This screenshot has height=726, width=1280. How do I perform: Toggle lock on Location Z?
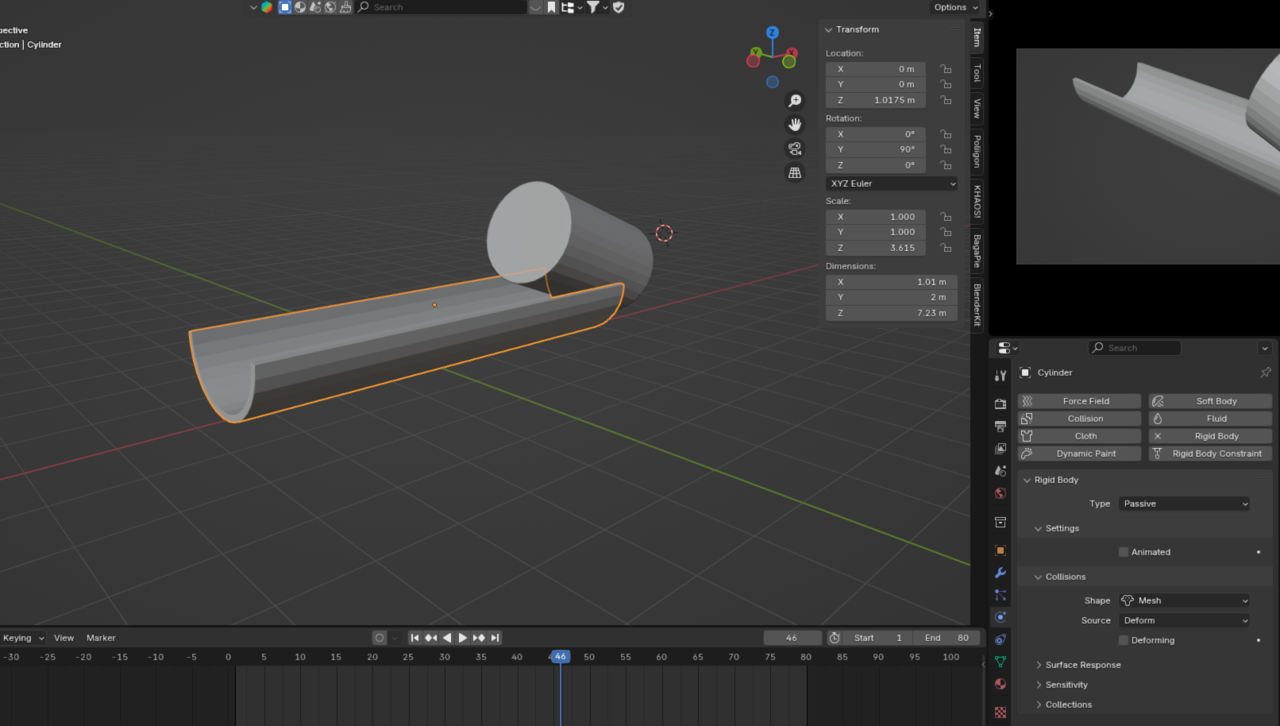point(945,100)
